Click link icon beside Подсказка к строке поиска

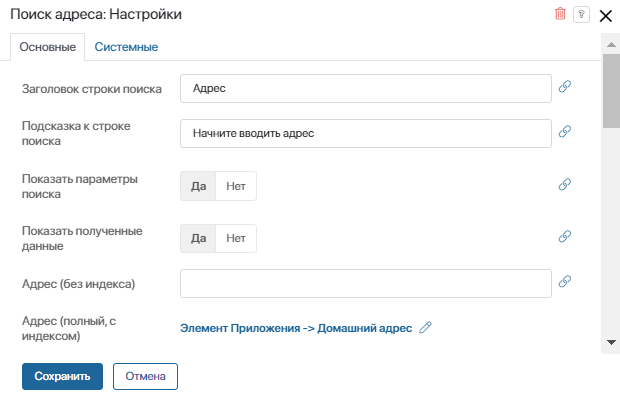[565, 131]
